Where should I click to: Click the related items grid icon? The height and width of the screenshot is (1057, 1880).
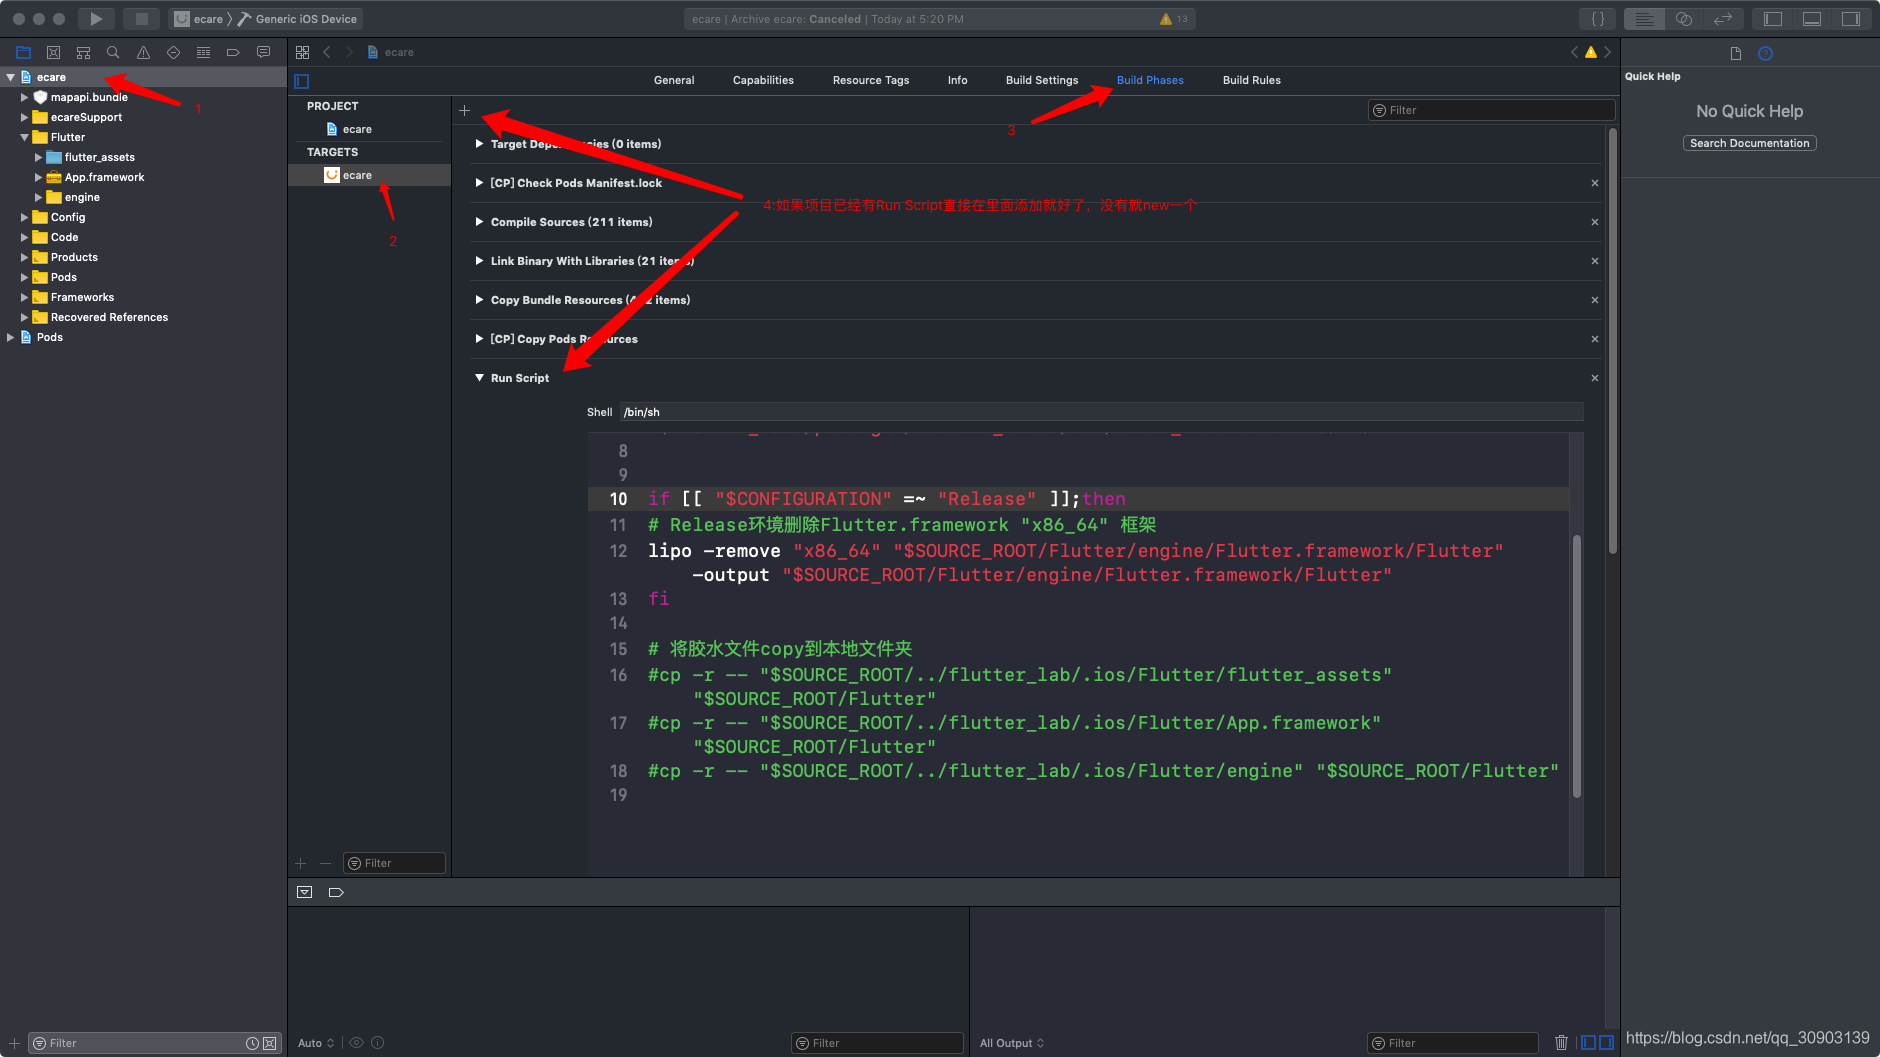[x=303, y=52]
